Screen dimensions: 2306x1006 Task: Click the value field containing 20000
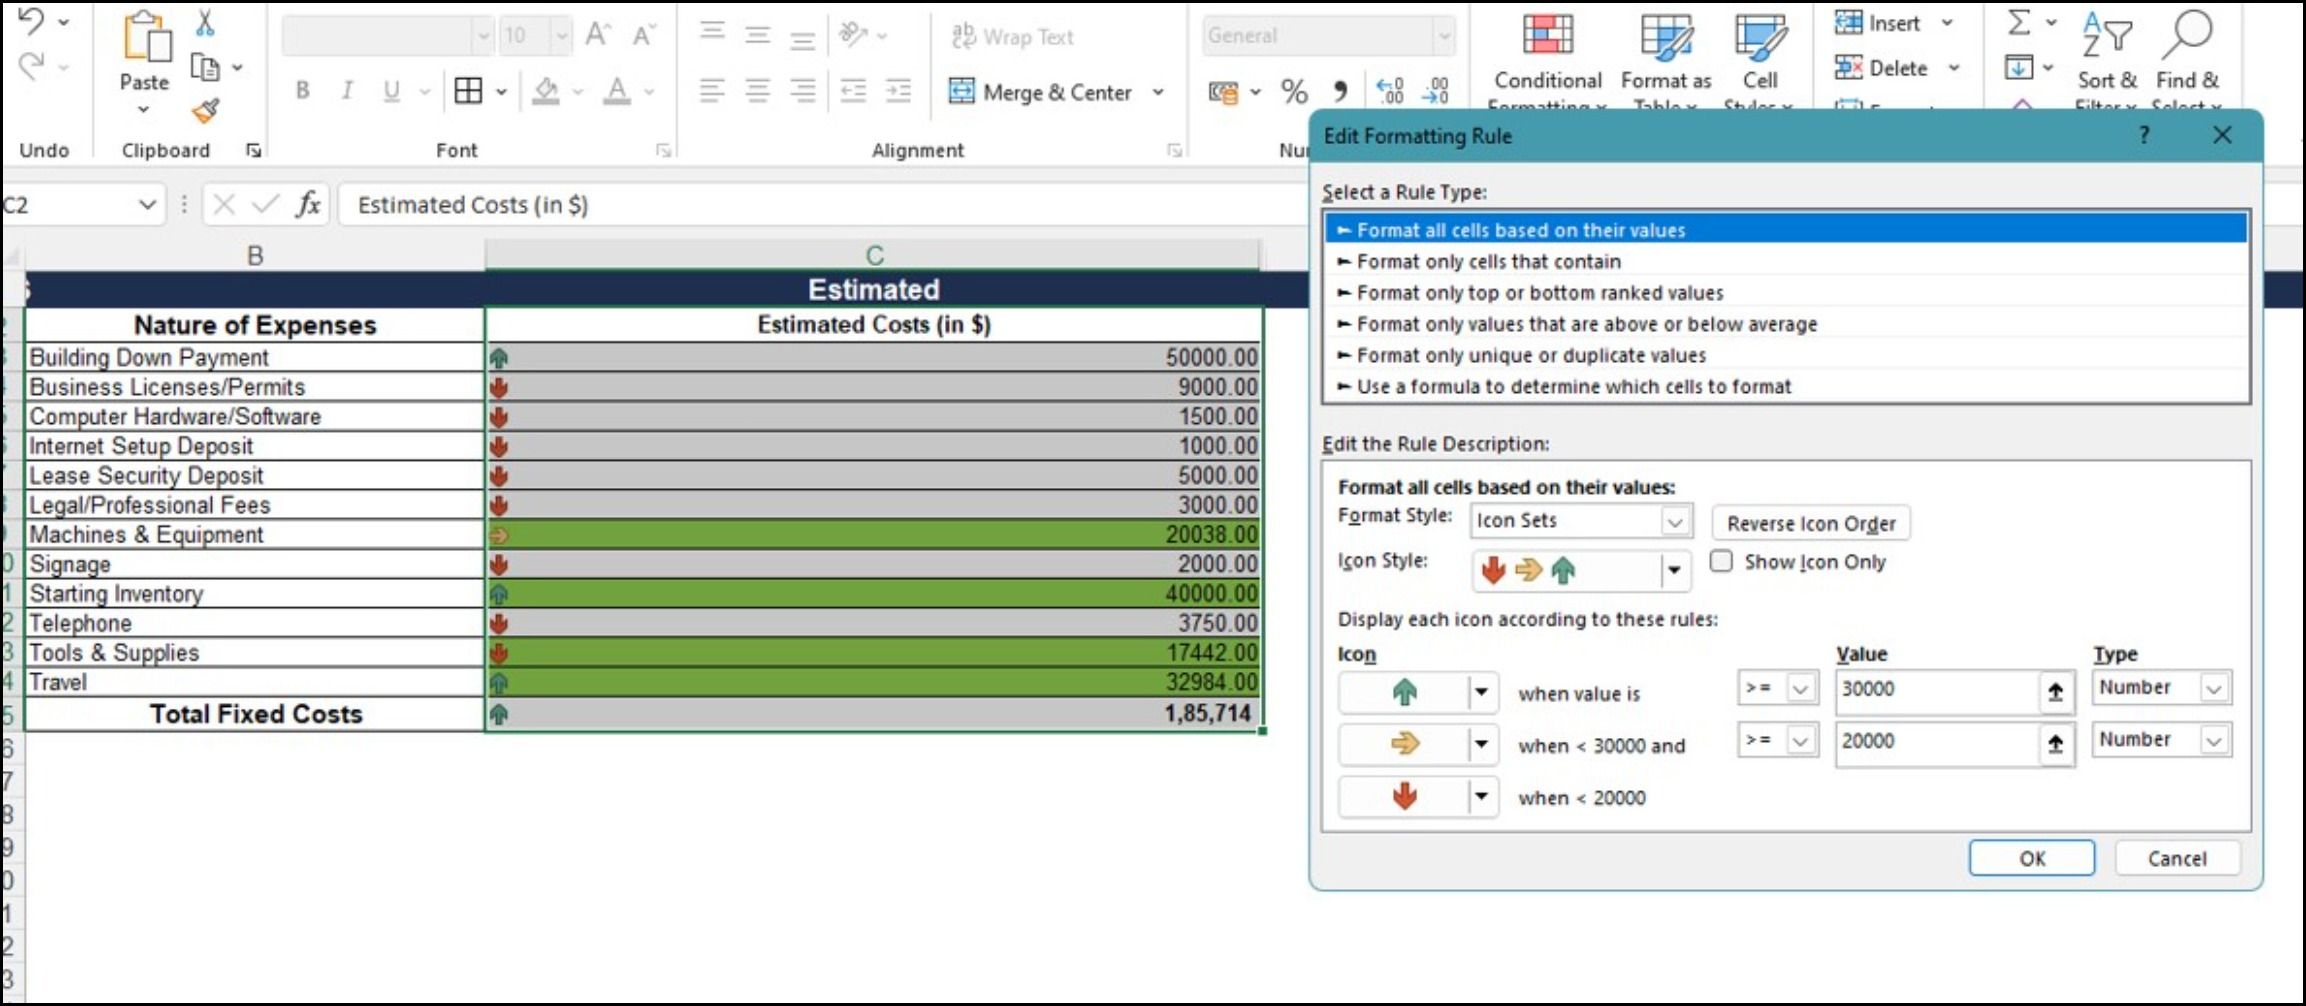click(x=1936, y=741)
